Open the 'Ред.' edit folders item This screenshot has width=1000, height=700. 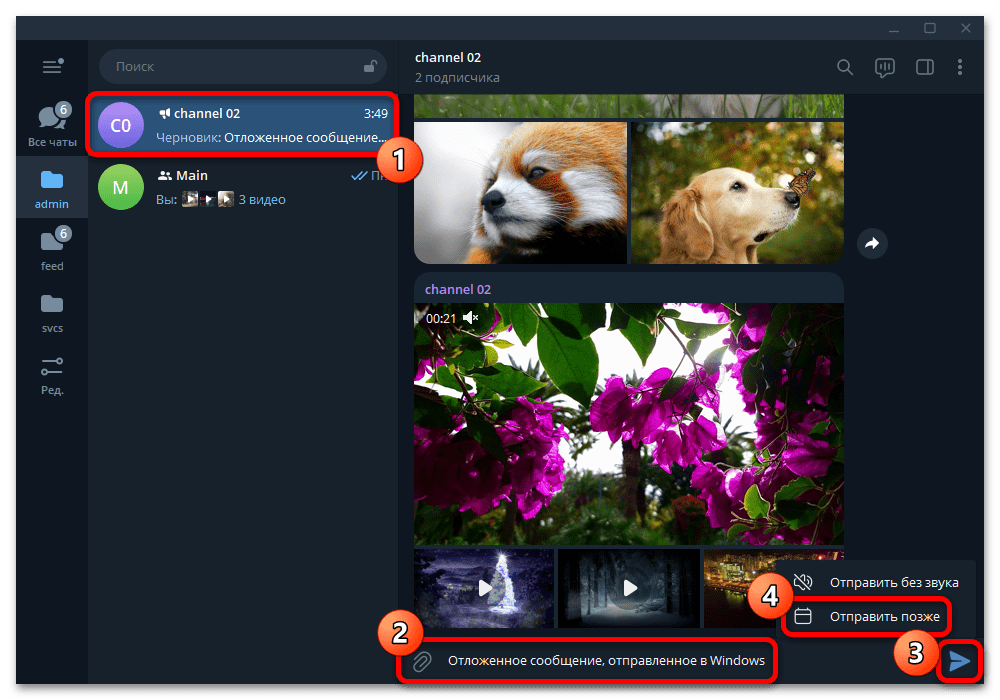52,376
